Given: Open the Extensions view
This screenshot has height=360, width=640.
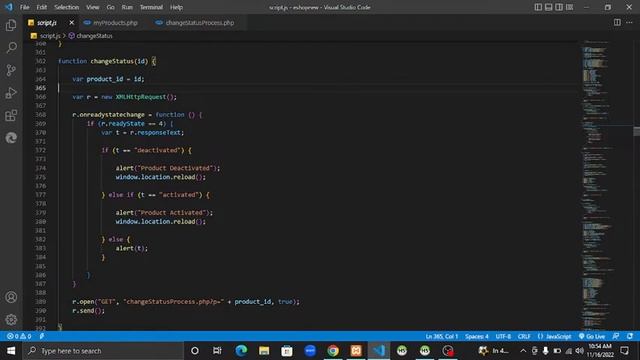Looking at the screenshot, I should point(11,116).
